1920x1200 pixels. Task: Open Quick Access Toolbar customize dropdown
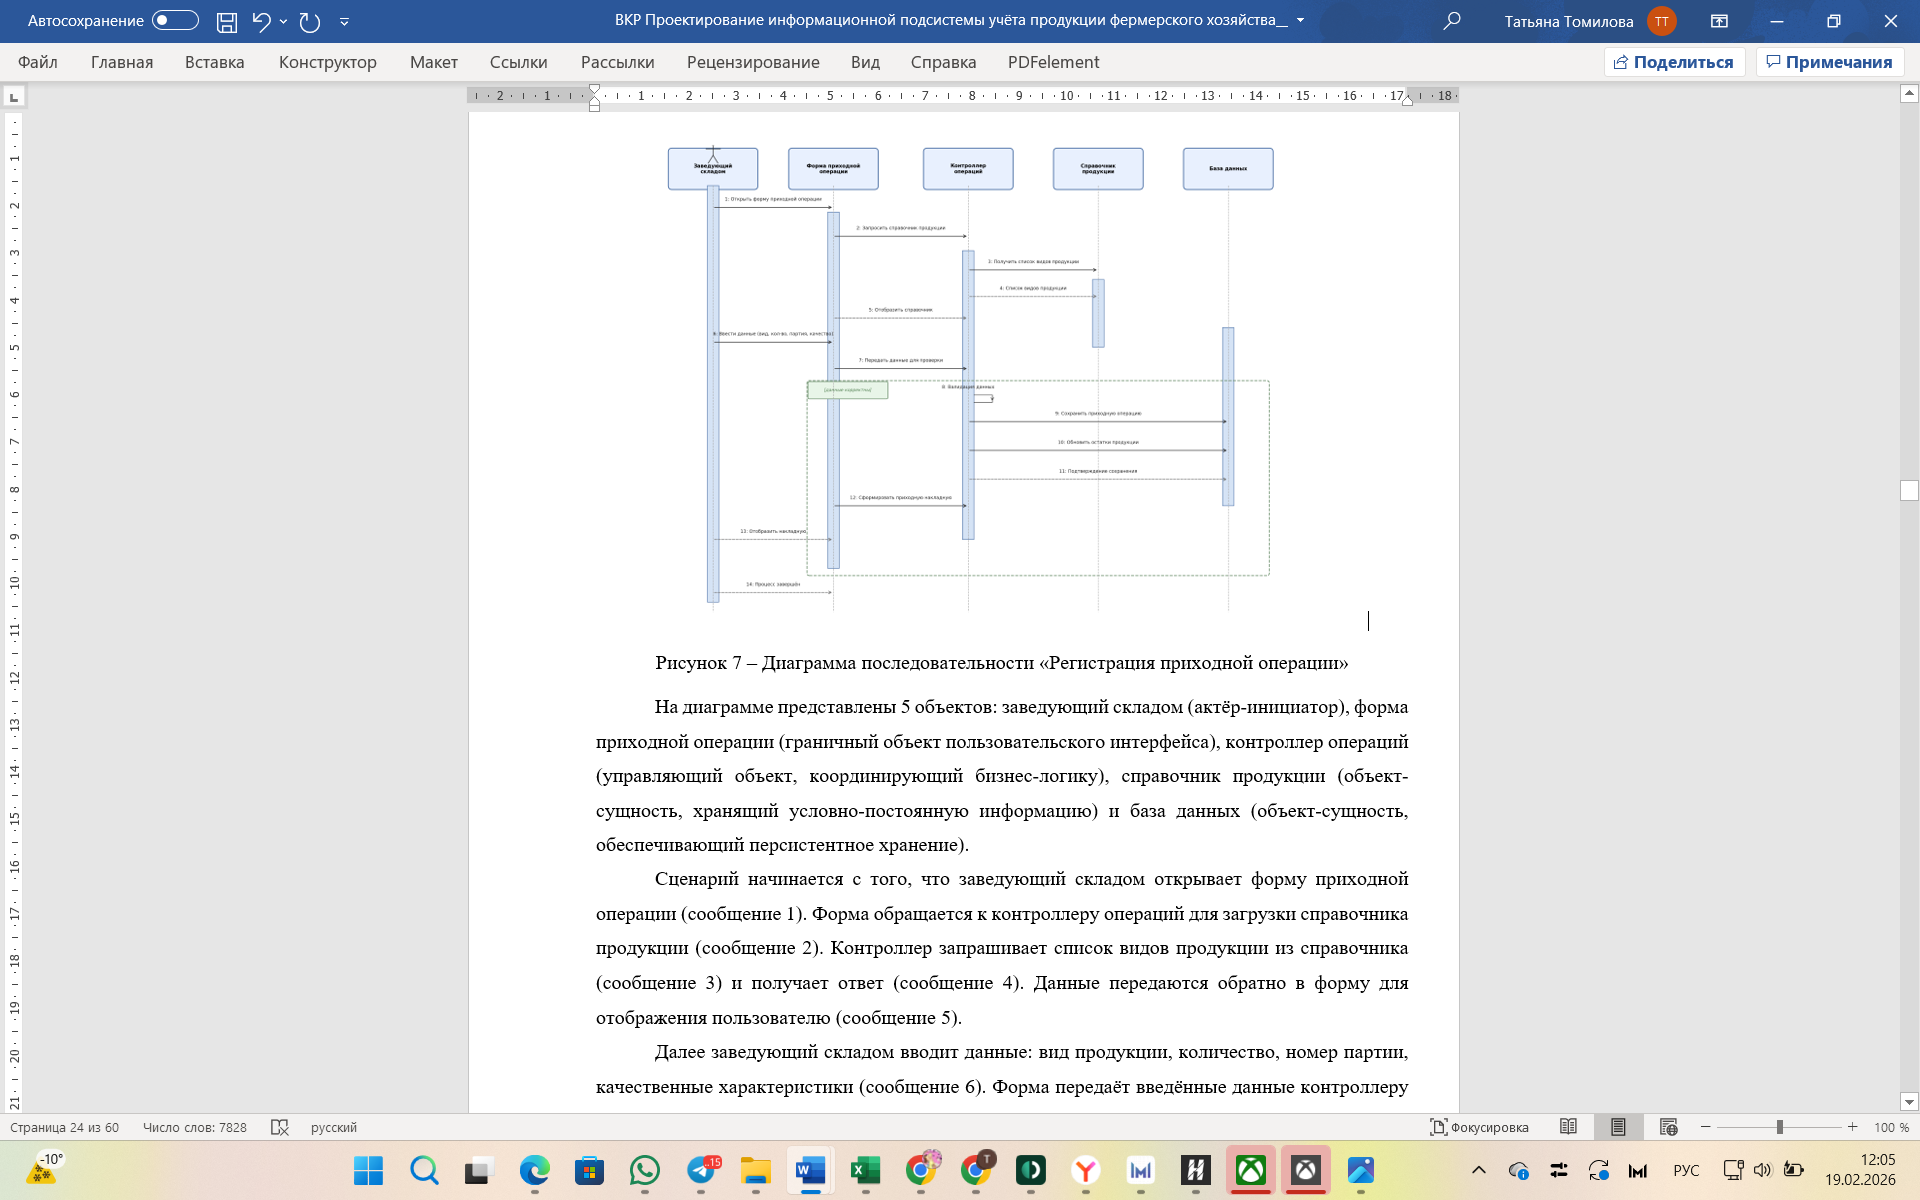(344, 21)
